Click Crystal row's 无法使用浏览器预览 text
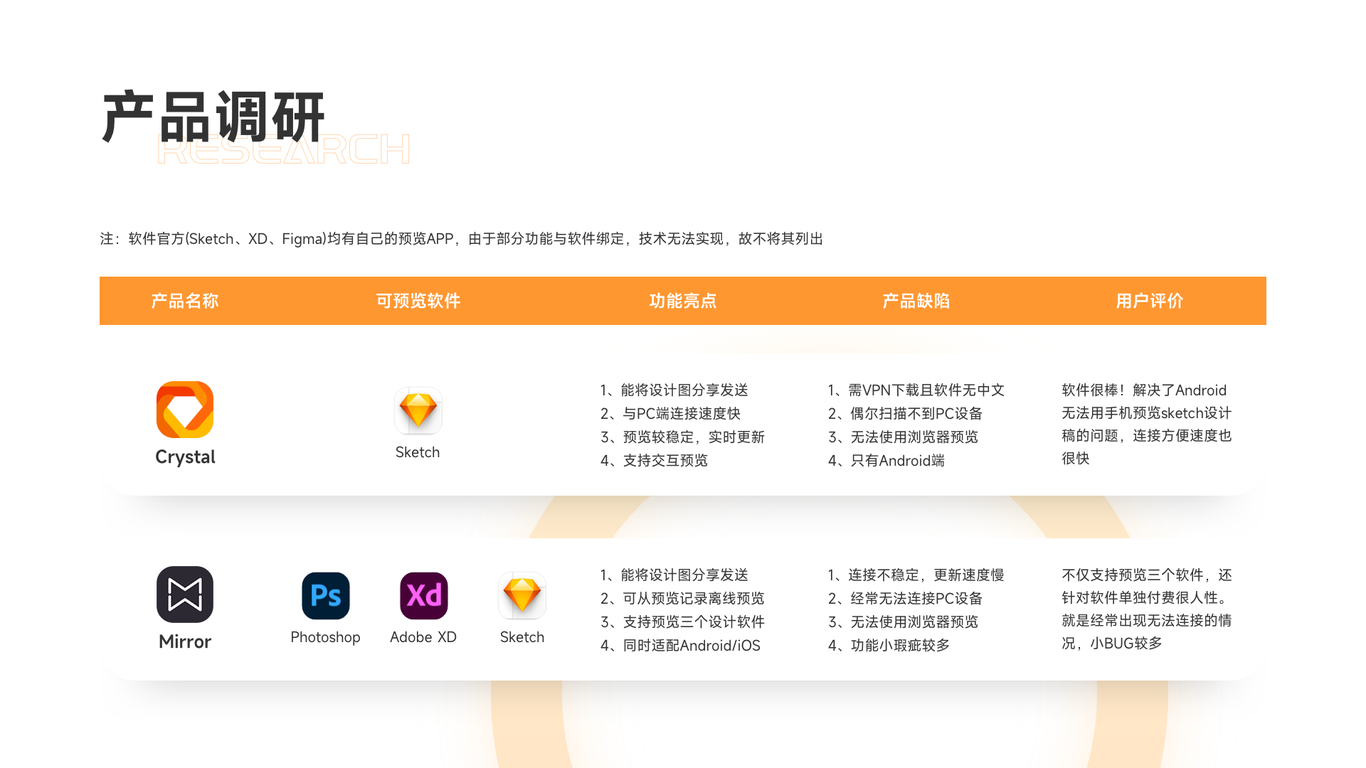Screen dimensions: 1366x768 tap(903, 437)
